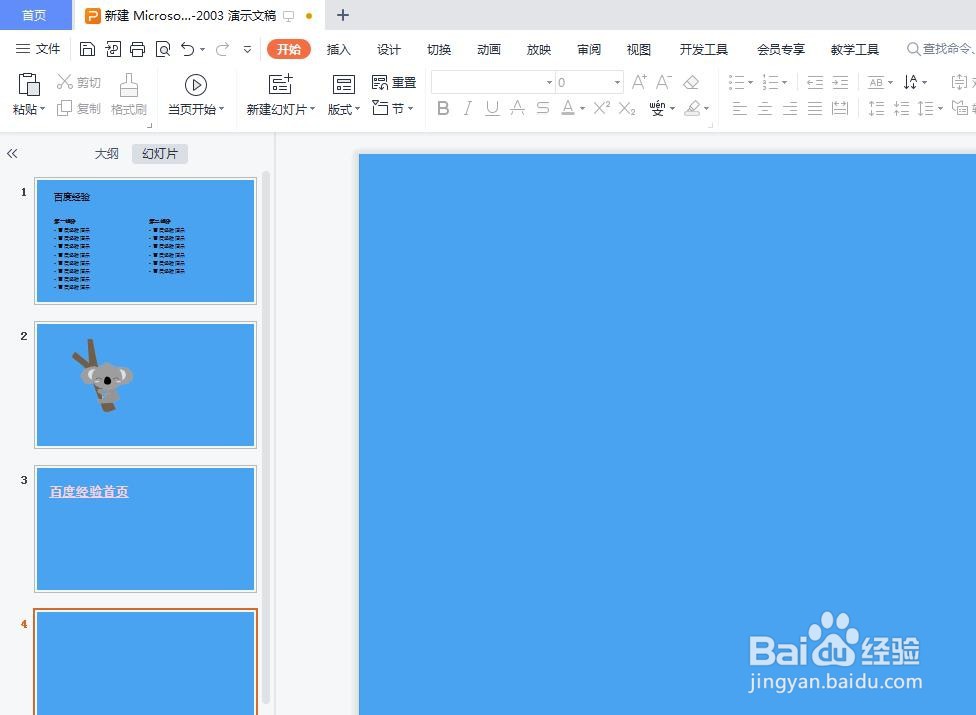Switch to Transitions (切换) tab
Viewport: 976px width, 715px height.
(439, 49)
